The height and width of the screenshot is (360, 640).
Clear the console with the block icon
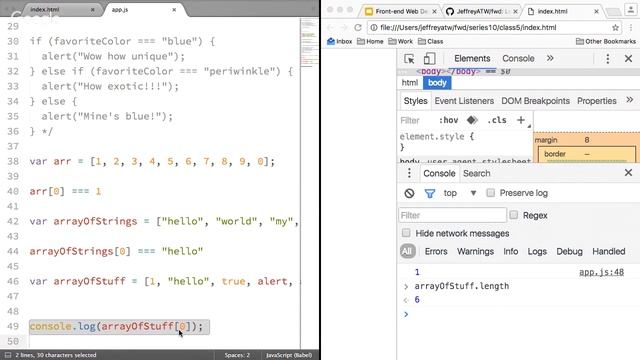coord(409,193)
